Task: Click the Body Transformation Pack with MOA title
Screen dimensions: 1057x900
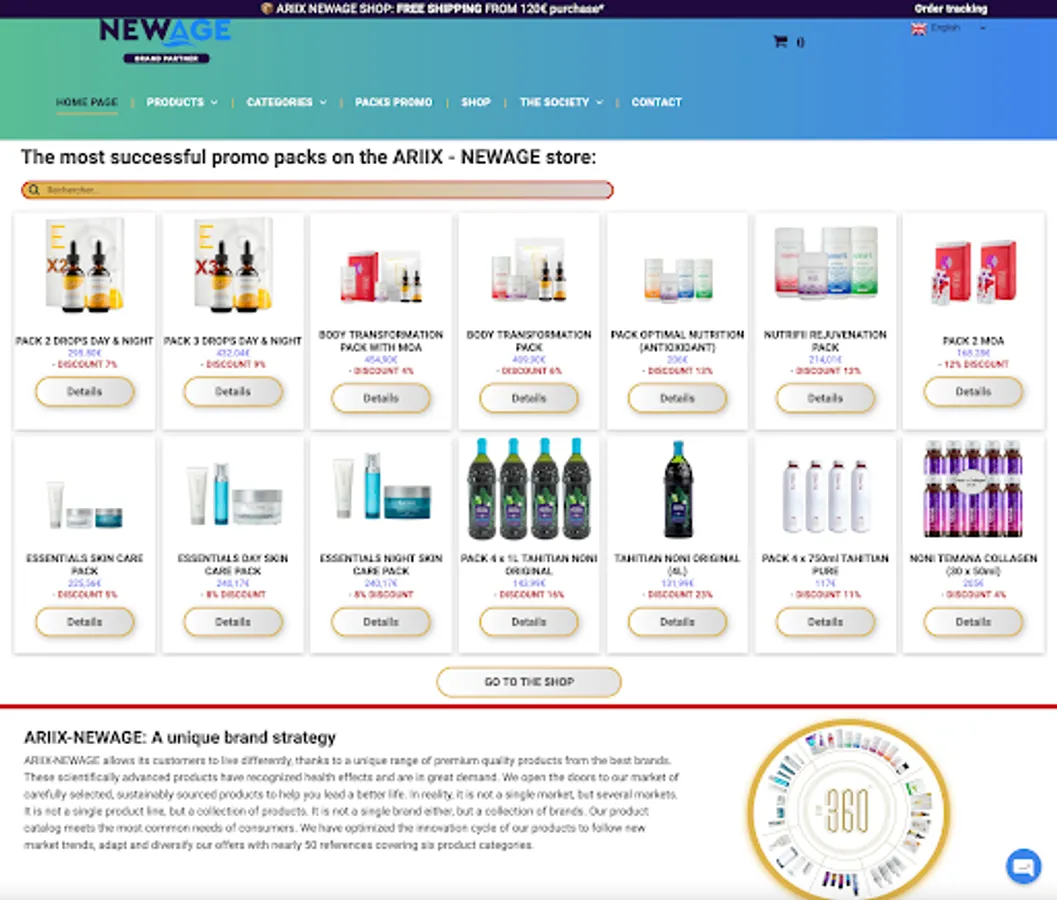Action: coord(381,341)
